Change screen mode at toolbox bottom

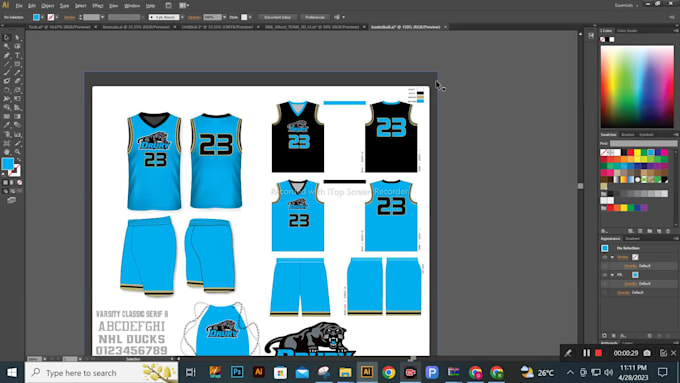11,200
